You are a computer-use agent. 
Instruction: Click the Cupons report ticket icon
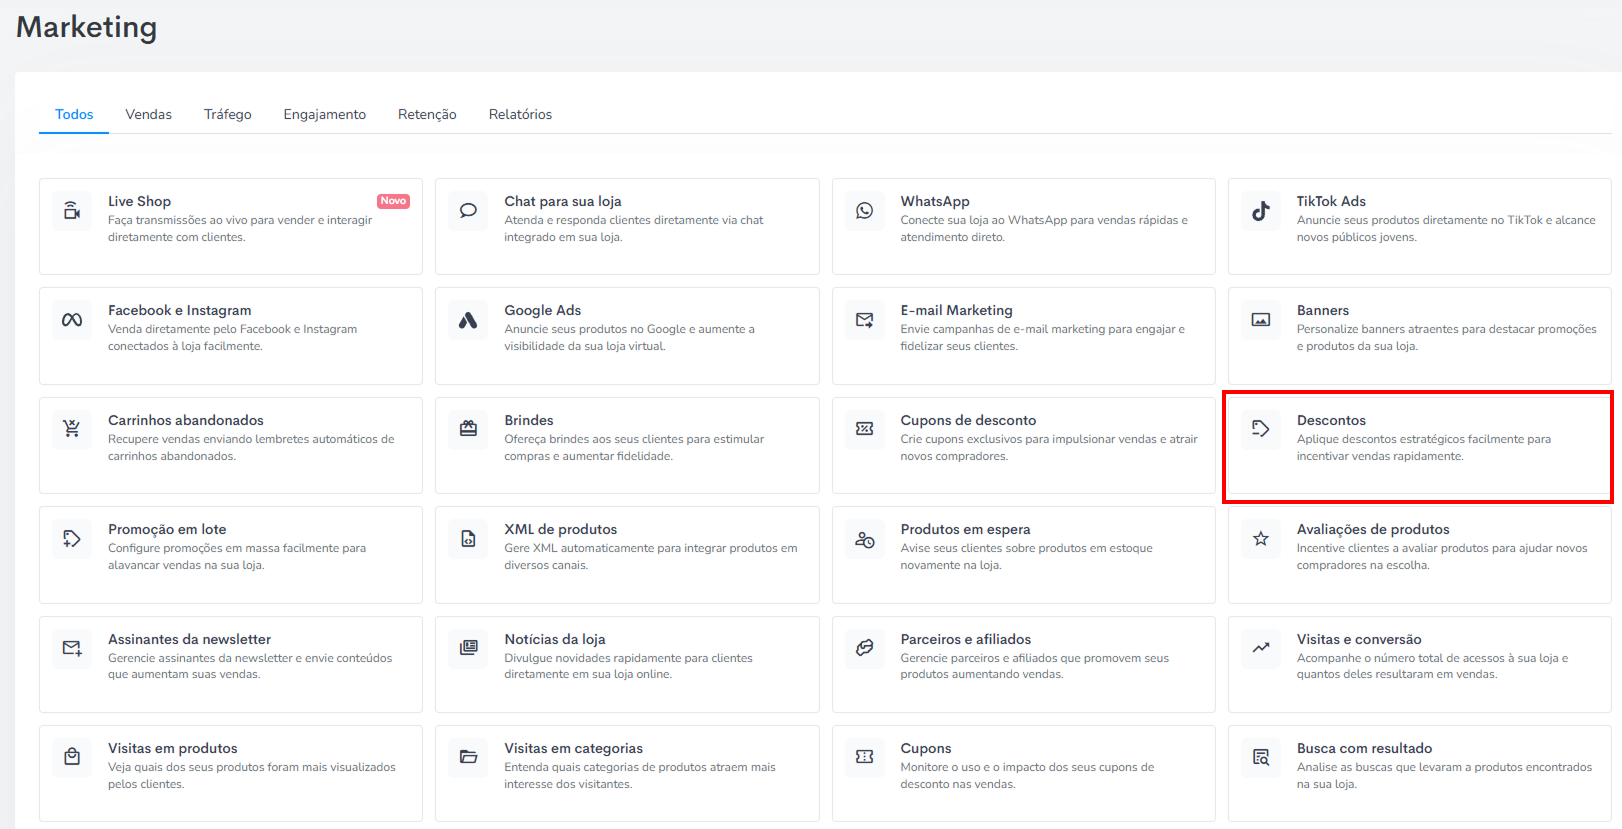pyautogui.click(x=865, y=757)
